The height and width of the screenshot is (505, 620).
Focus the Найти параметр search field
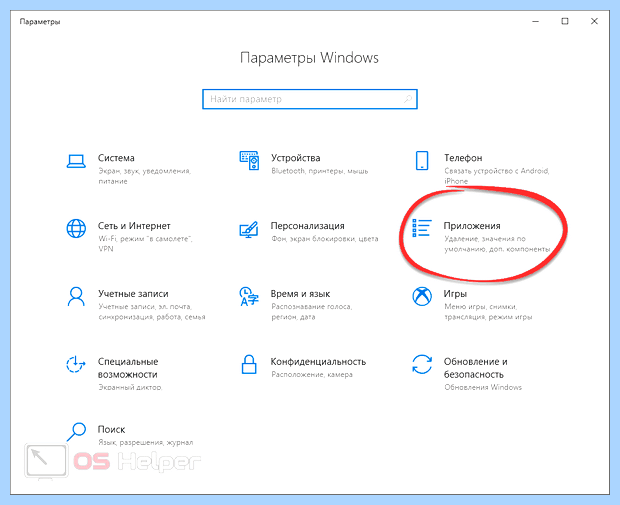[x=310, y=99]
